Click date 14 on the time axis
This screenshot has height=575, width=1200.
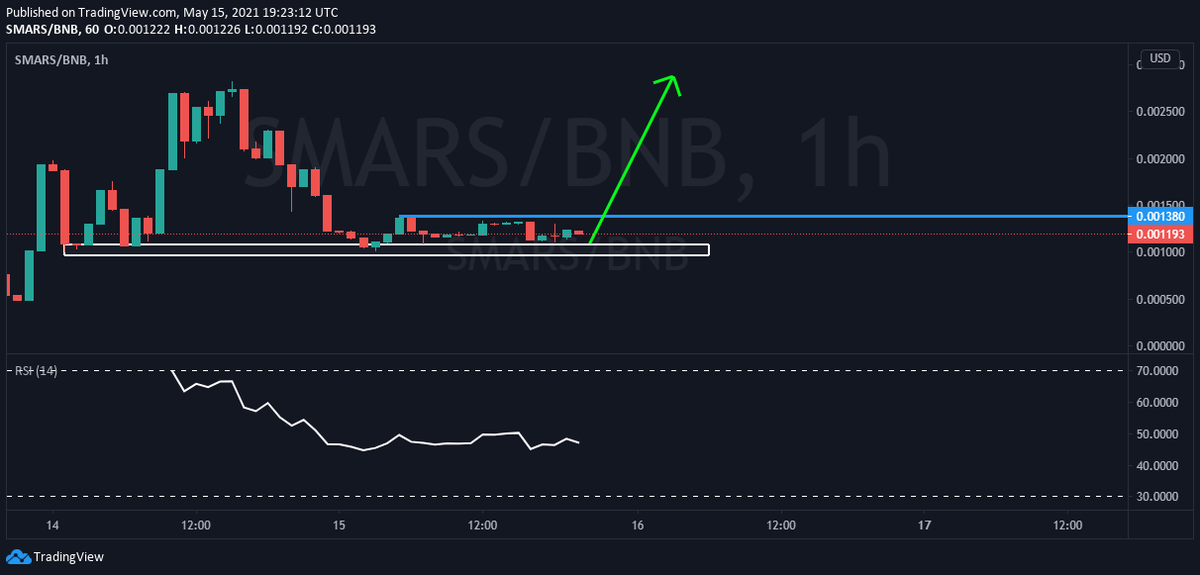click(x=52, y=524)
